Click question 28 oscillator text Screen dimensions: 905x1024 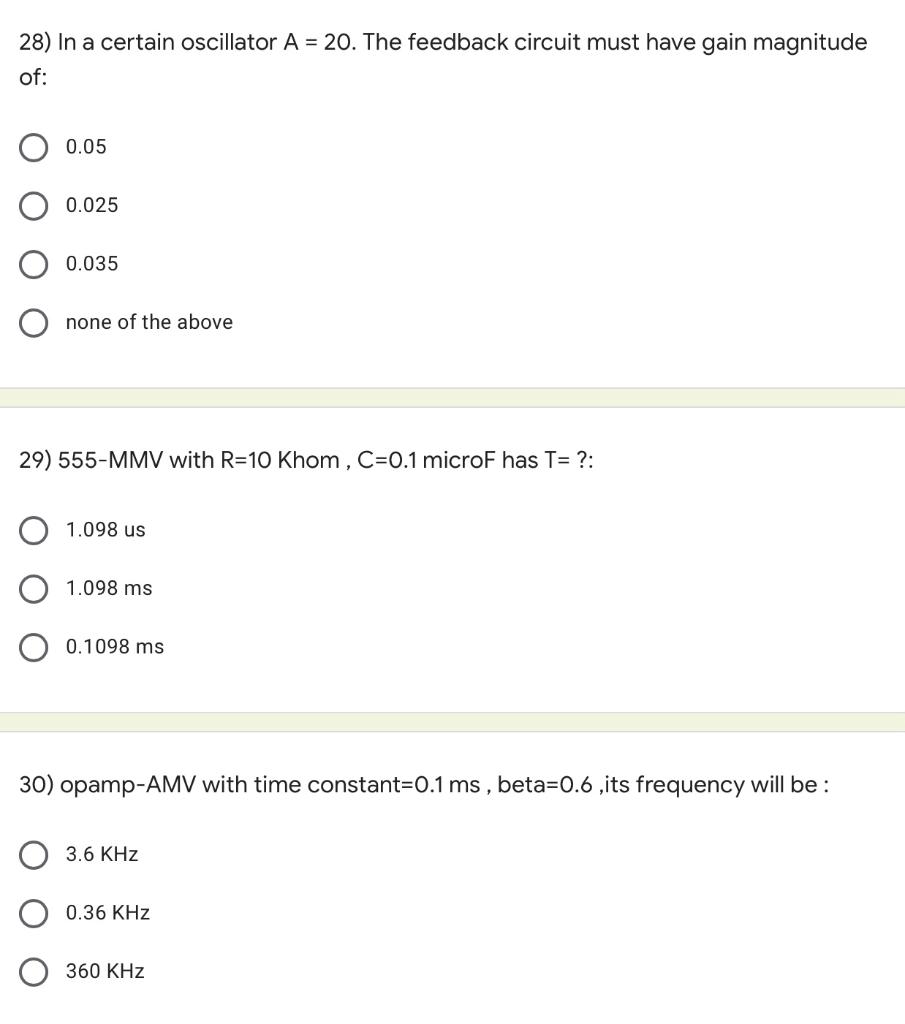(443, 59)
